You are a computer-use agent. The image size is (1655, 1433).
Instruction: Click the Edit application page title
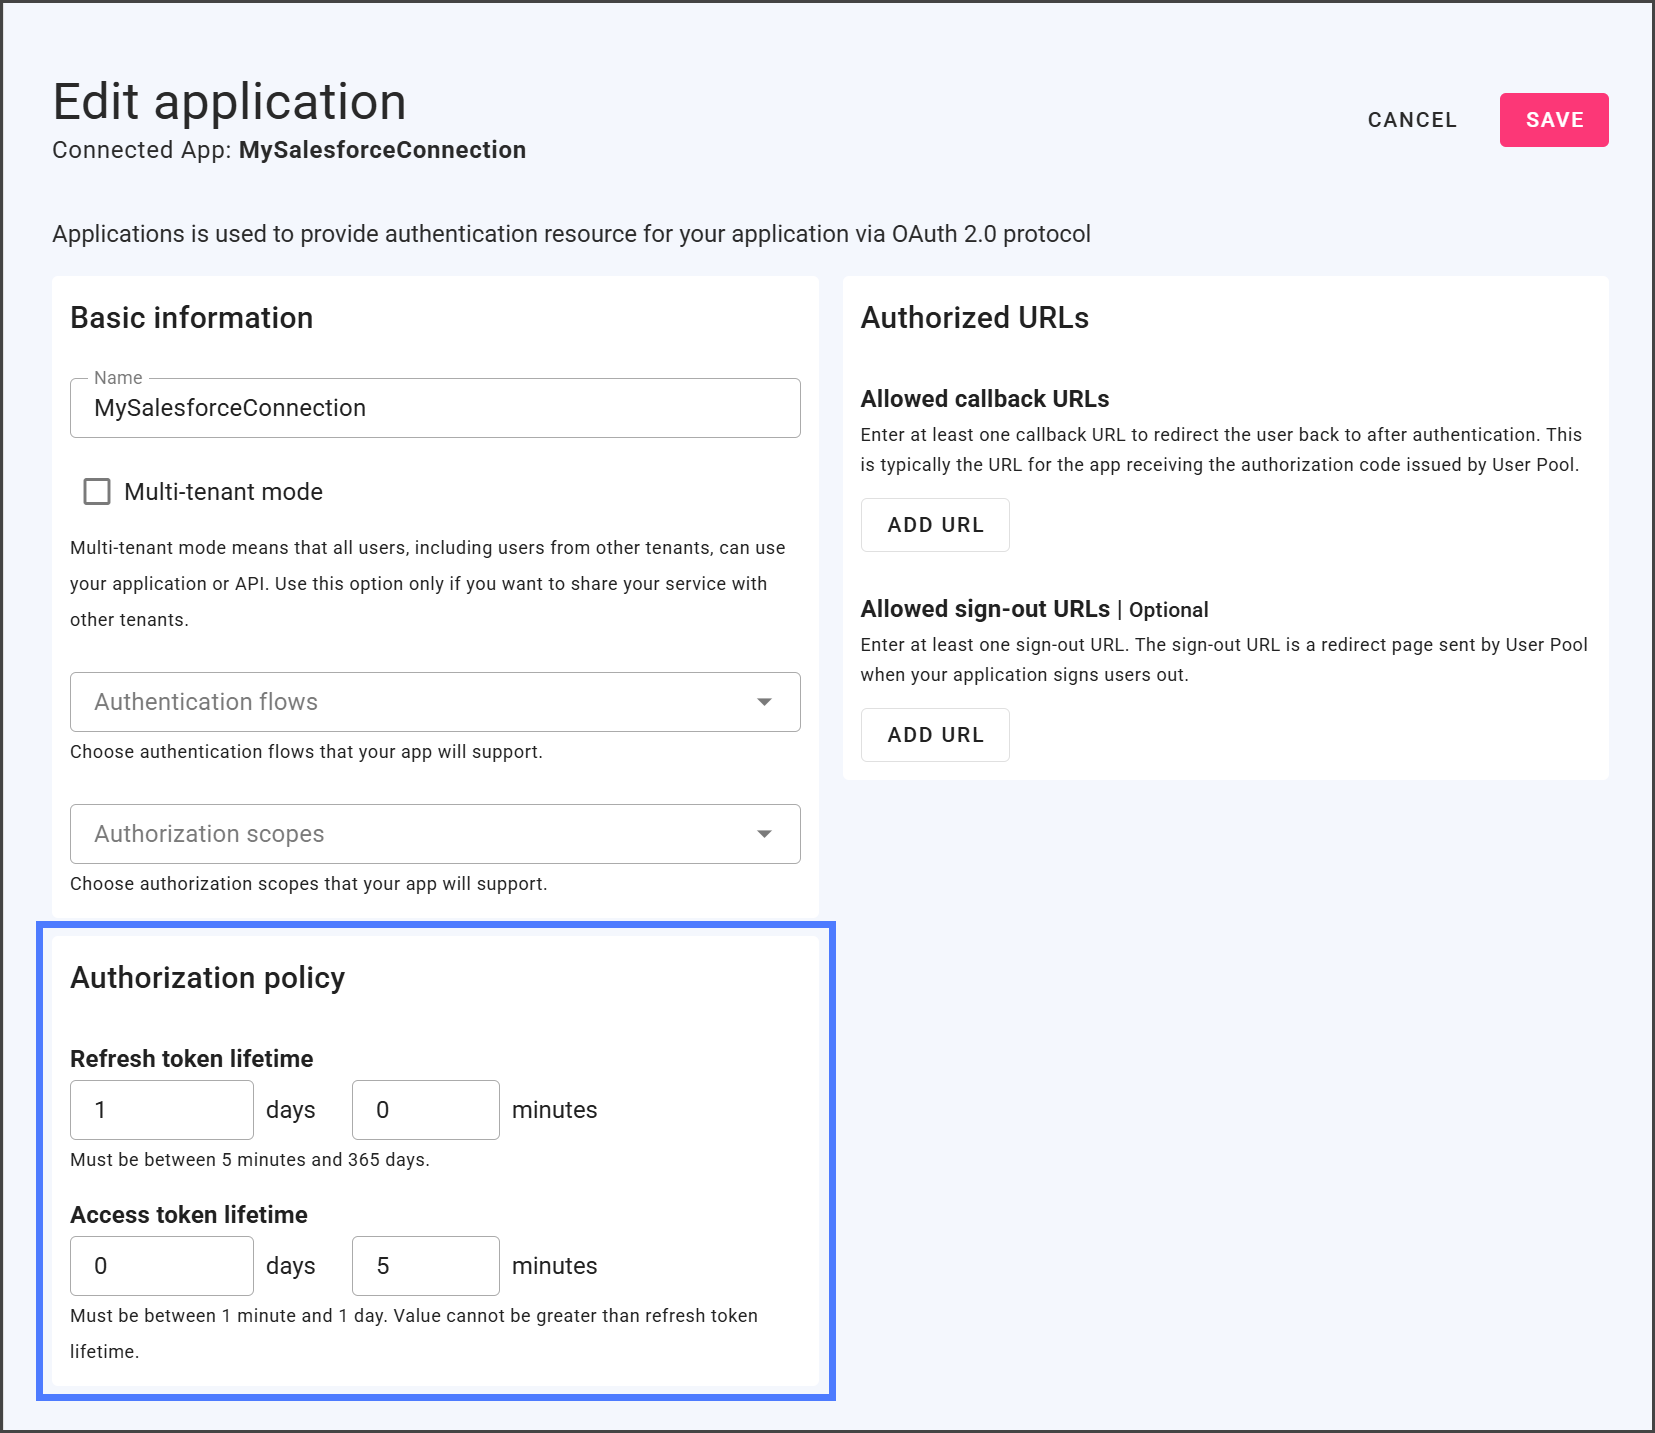click(x=229, y=102)
